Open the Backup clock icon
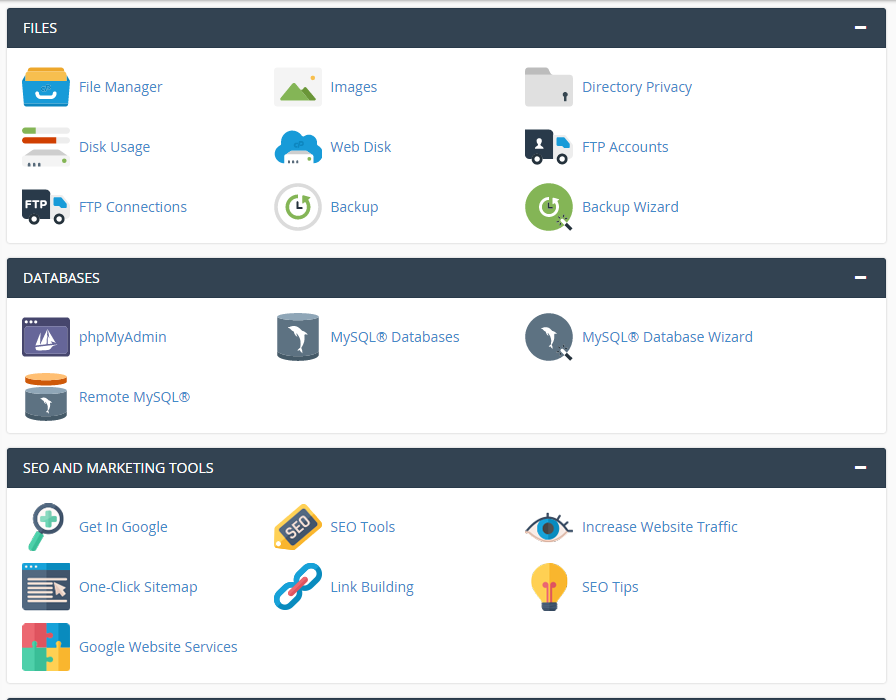 coord(297,207)
